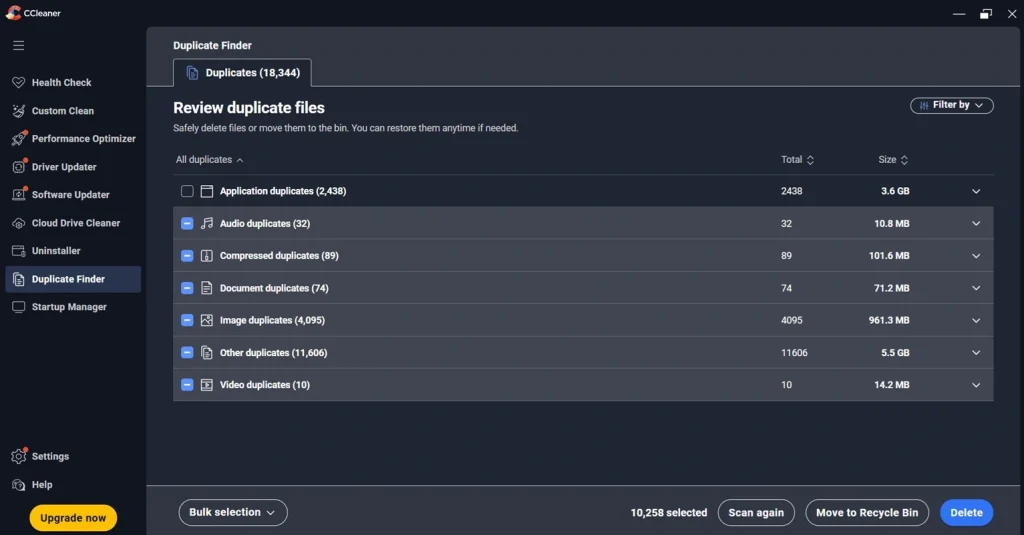The width and height of the screenshot is (1024, 535).
Task: Expand the Other duplicates row chevron
Action: point(976,353)
